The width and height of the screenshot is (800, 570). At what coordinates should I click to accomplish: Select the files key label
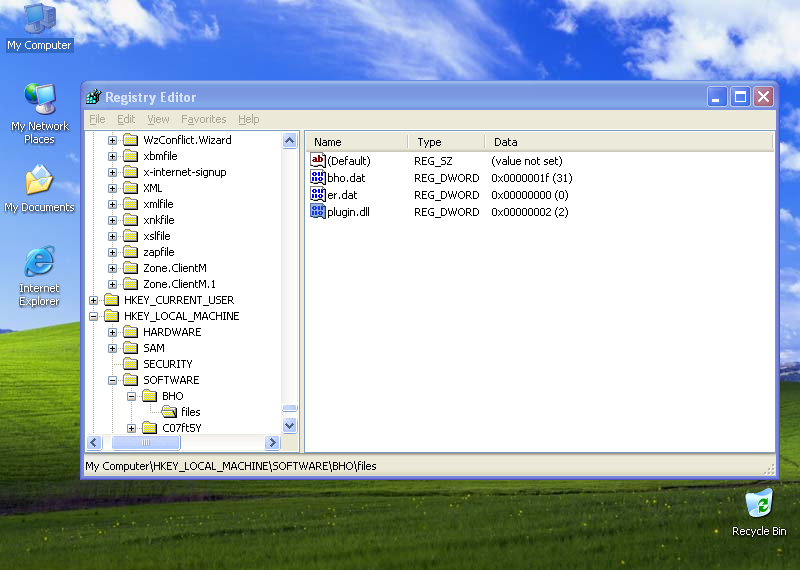coord(190,412)
